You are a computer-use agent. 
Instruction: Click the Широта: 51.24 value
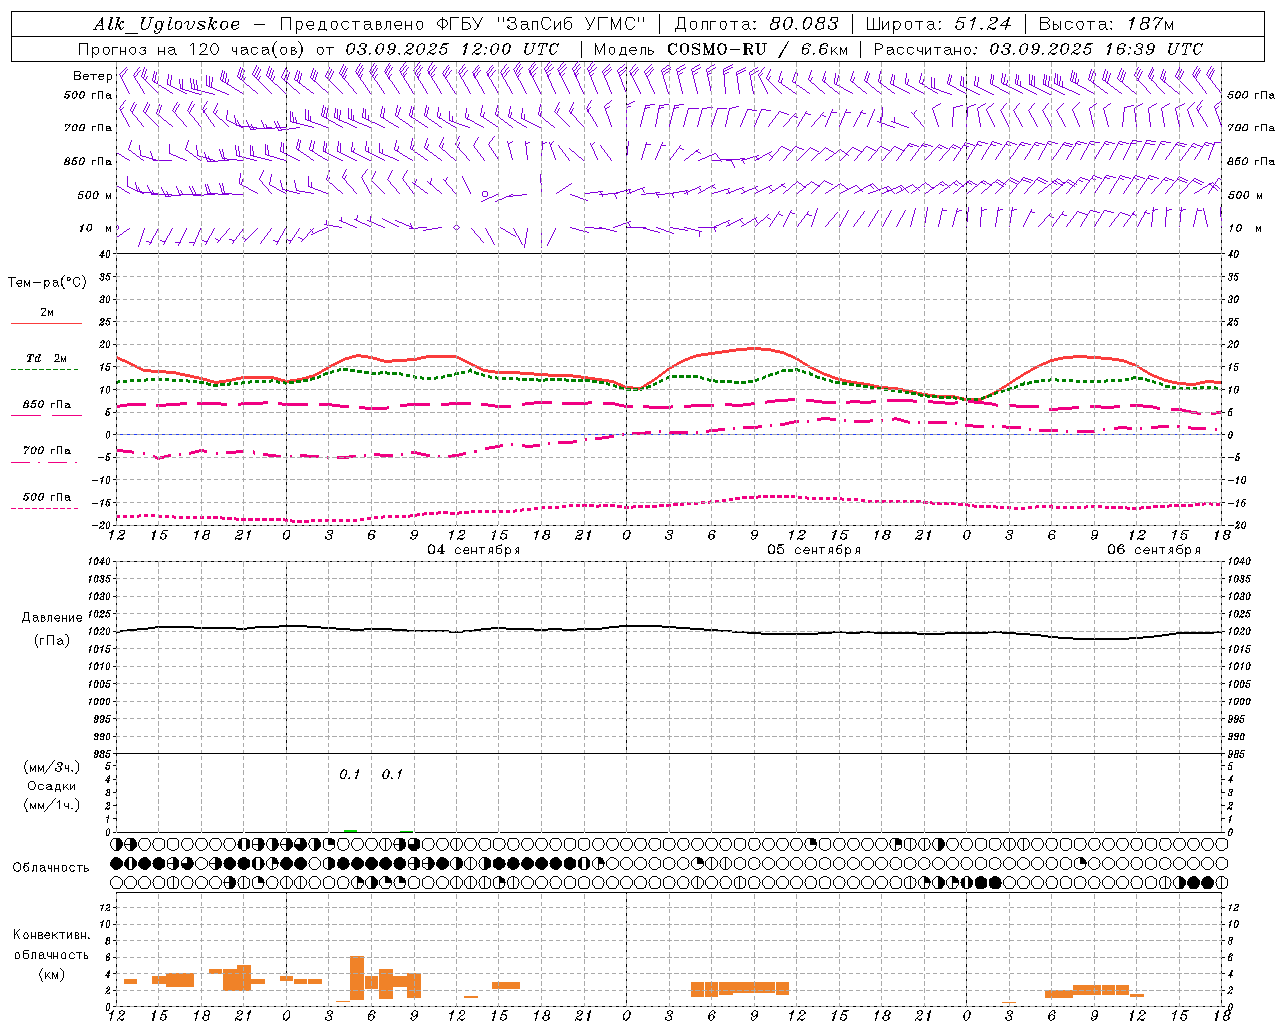click(x=938, y=24)
